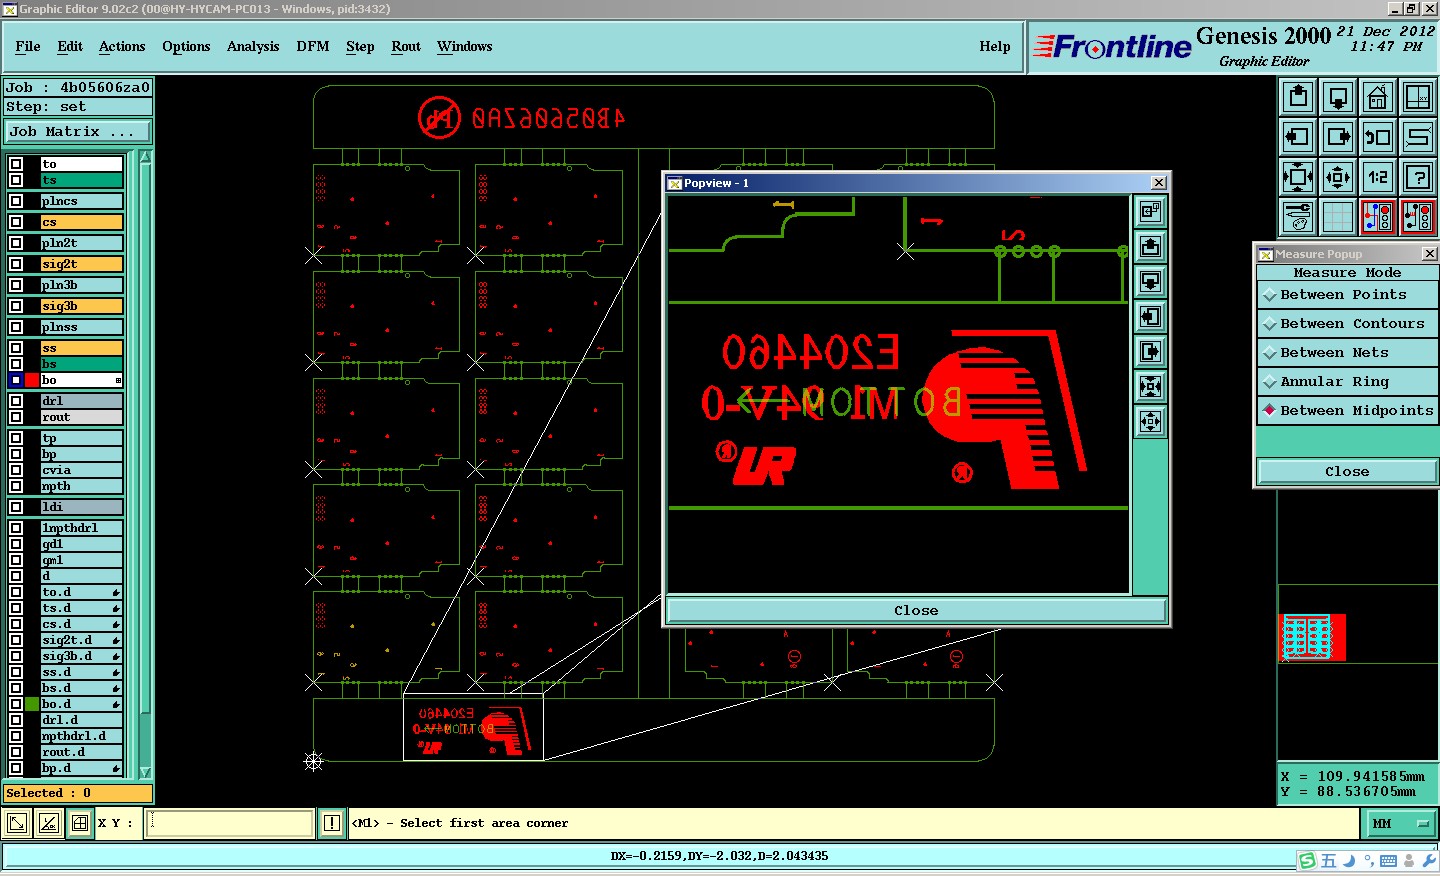Click Popview detach window icon

pyautogui.click(x=1150, y=211)
